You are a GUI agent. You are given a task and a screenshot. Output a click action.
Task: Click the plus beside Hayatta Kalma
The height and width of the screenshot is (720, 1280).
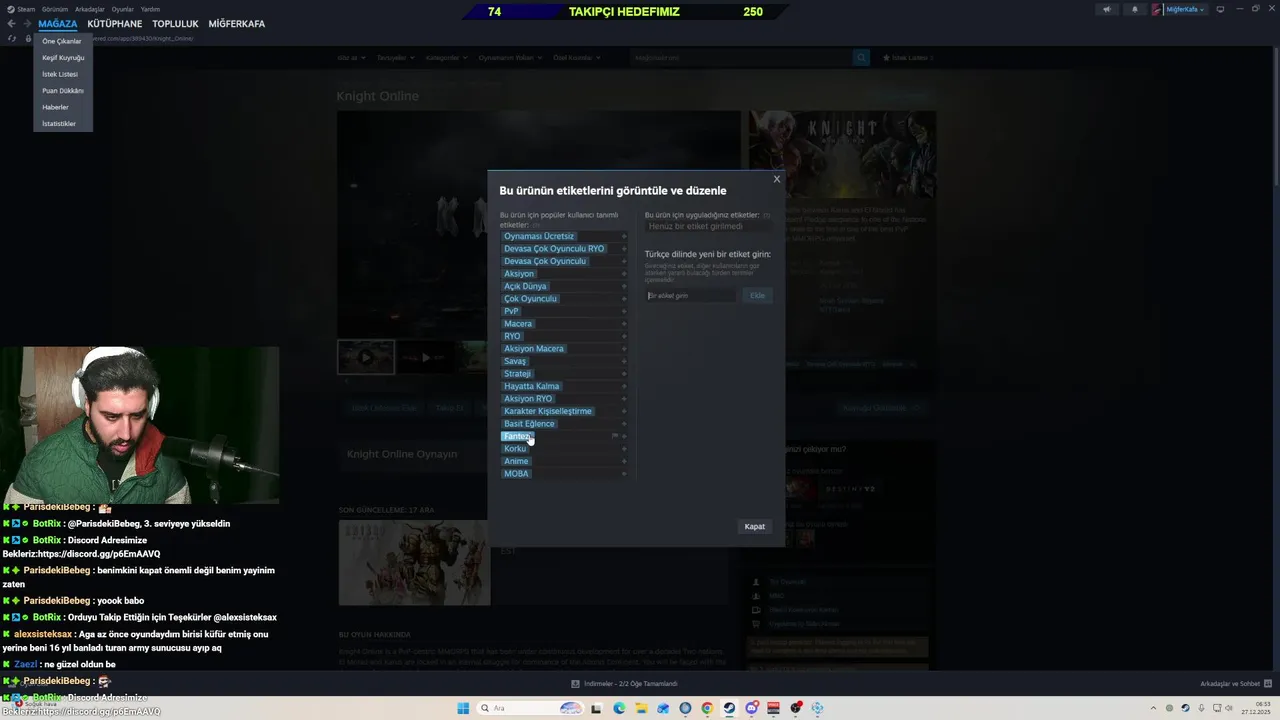coord(624,387)
